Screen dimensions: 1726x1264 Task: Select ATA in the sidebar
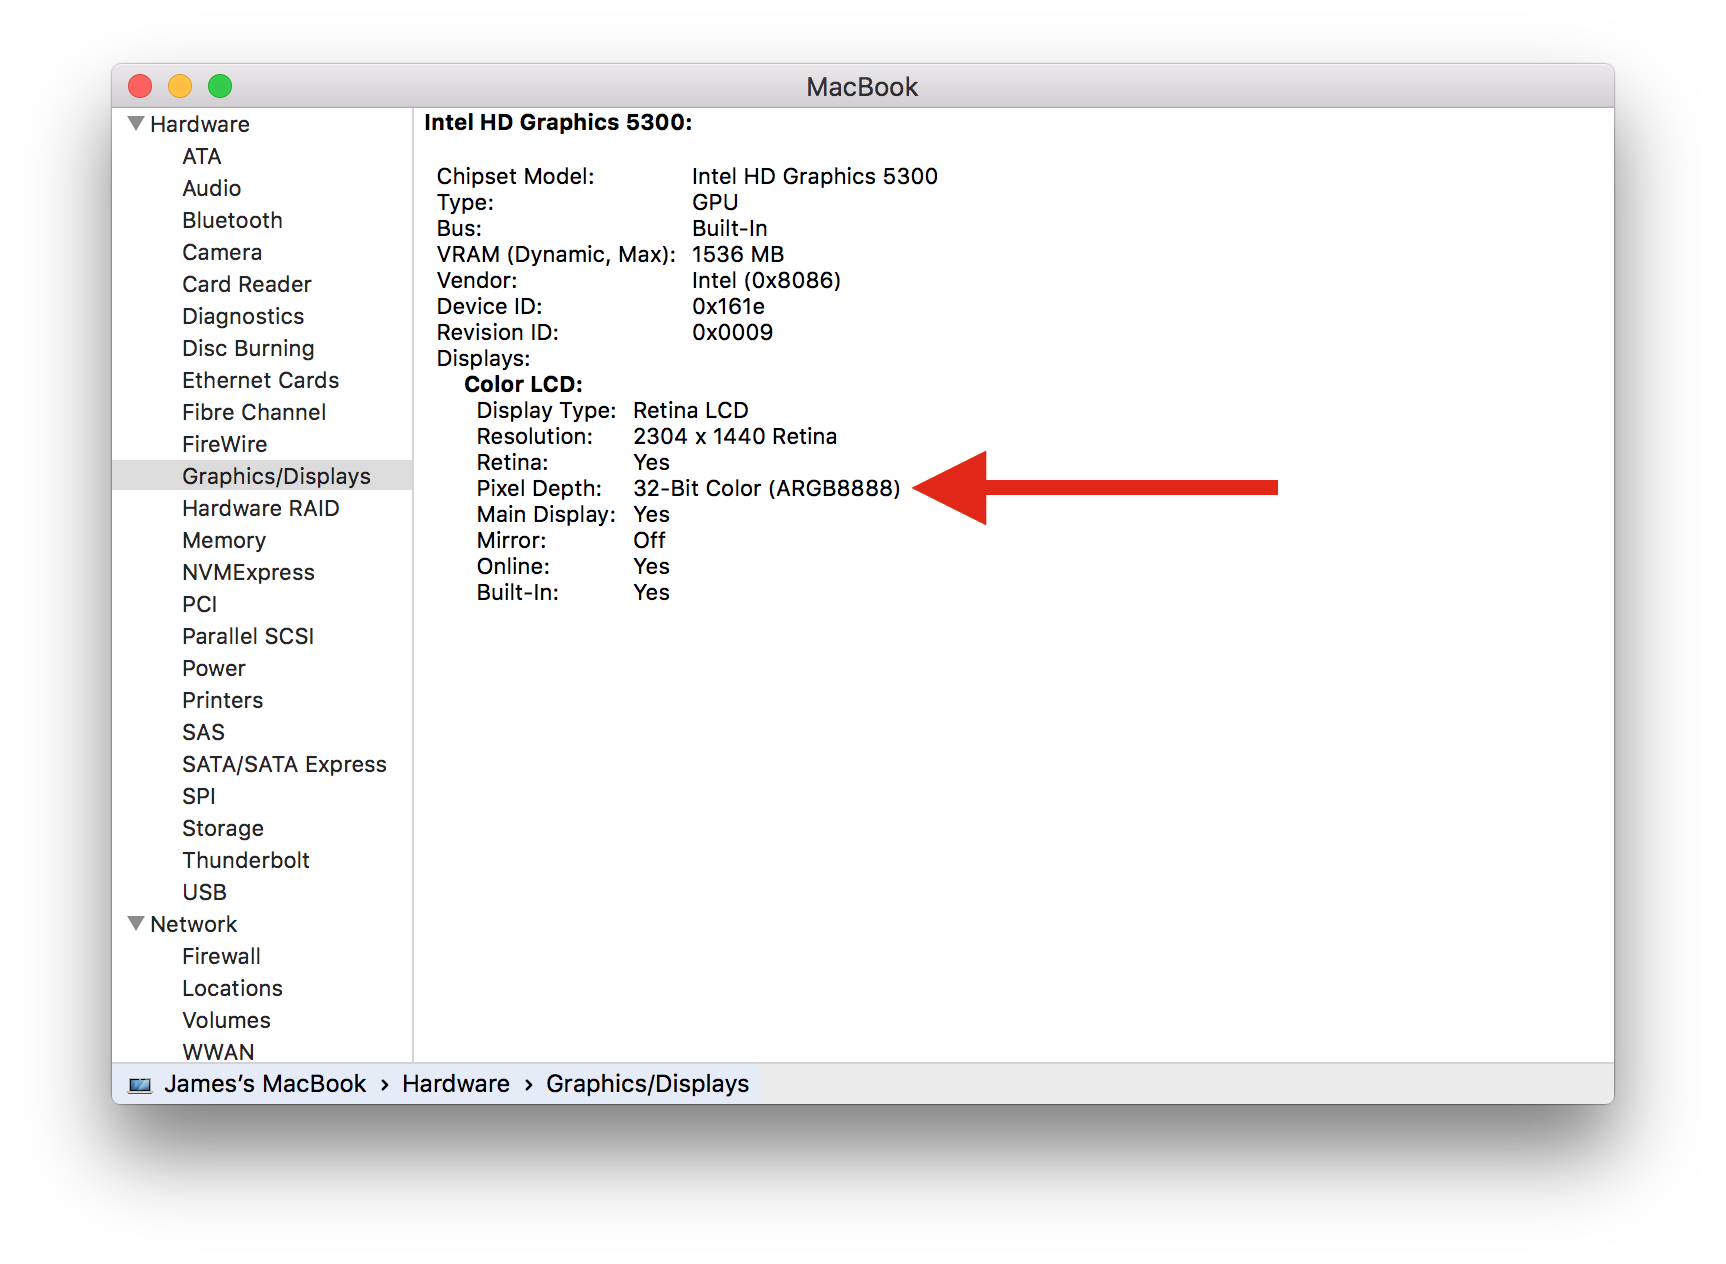point(202,156)
